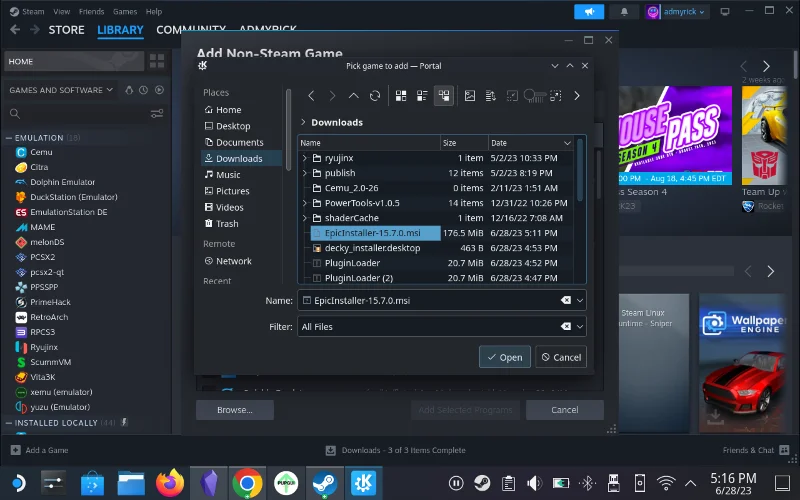Click Add a Game link

coord(40,450)
